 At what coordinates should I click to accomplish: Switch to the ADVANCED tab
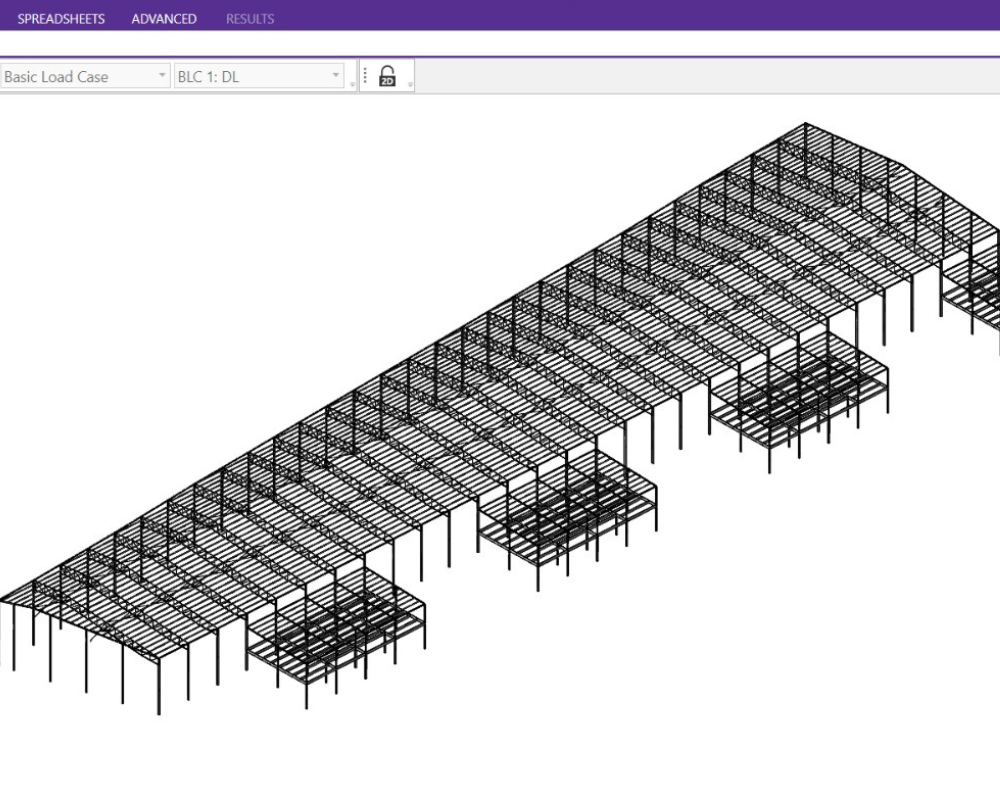[164, 19]
